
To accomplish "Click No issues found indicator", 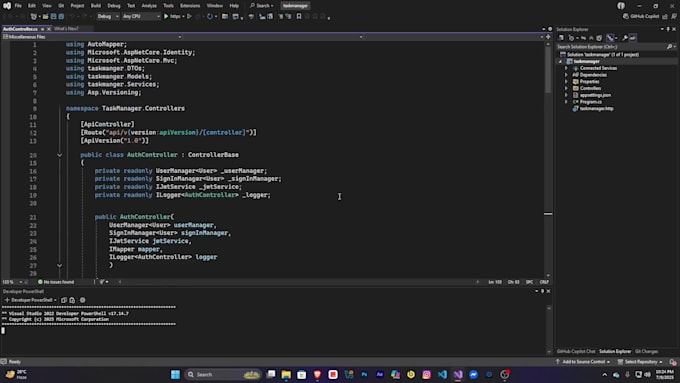I will (x=56, y=282).
